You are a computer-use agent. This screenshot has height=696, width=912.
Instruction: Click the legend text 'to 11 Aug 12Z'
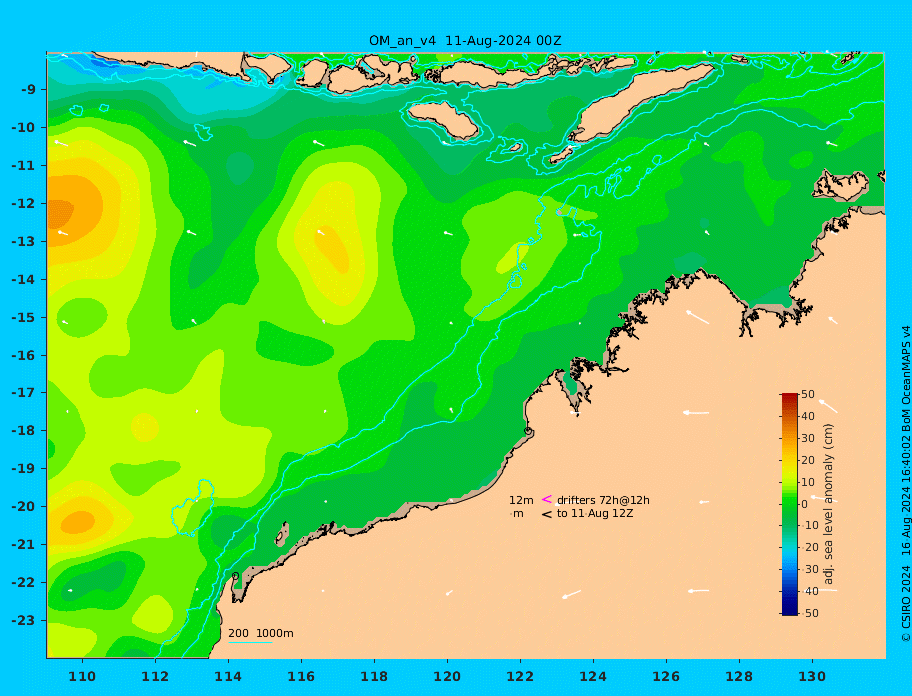595,513
